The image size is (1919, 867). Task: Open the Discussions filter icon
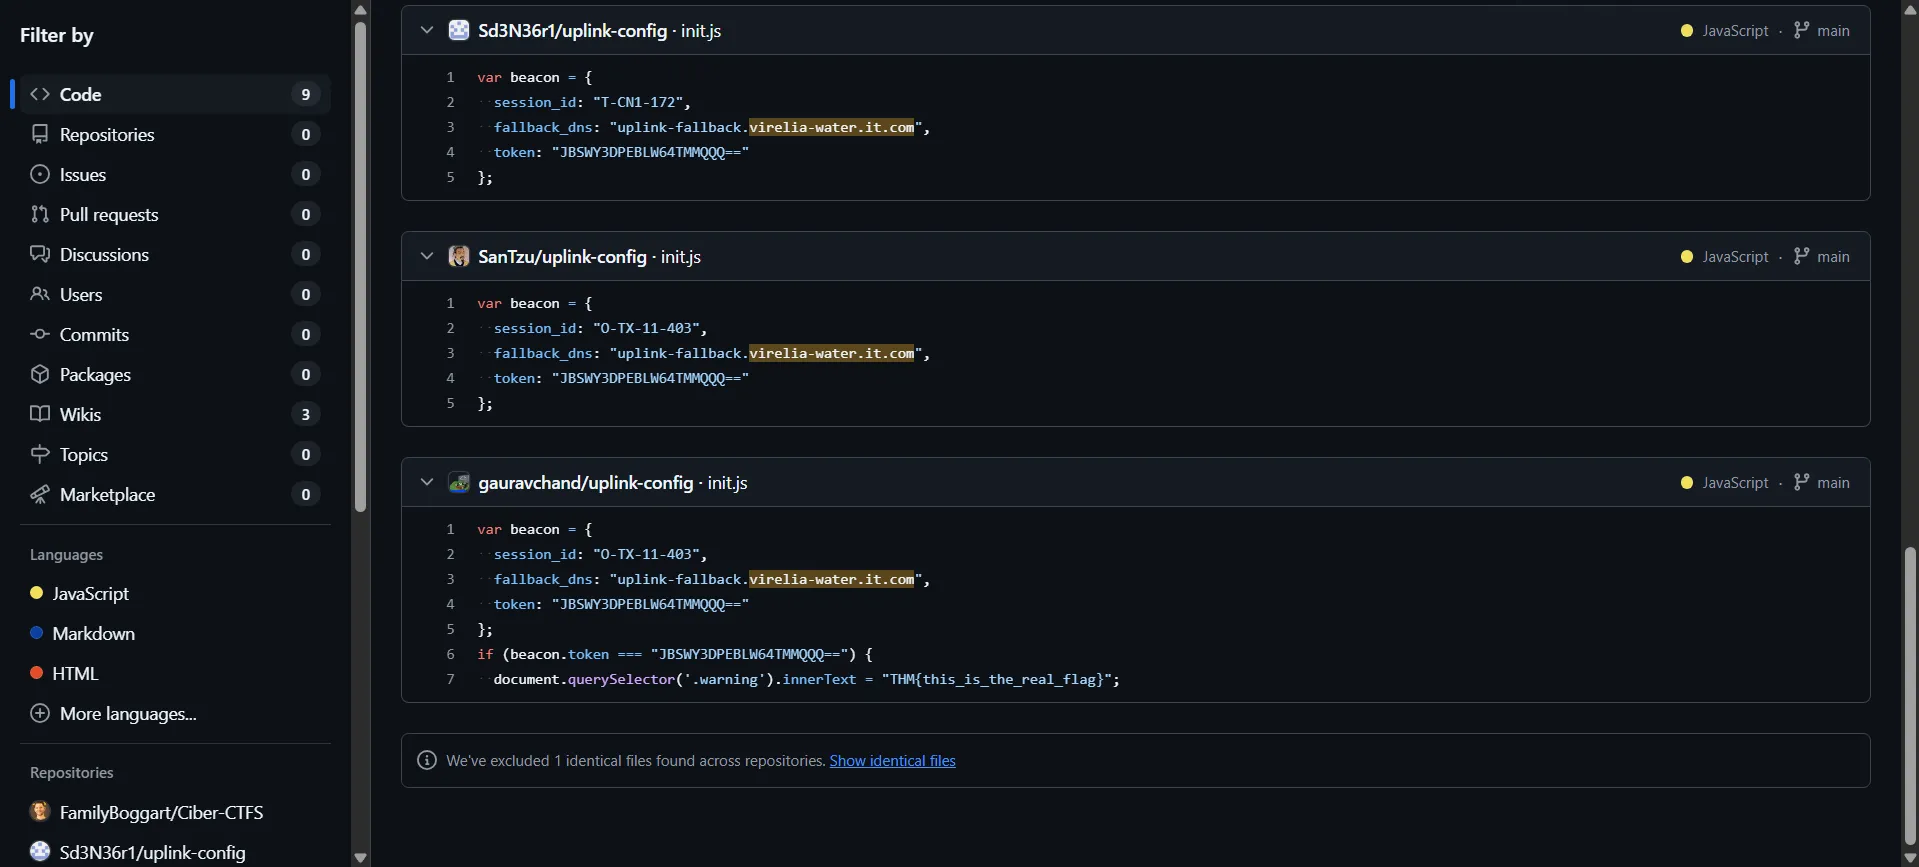click(40, 254)
